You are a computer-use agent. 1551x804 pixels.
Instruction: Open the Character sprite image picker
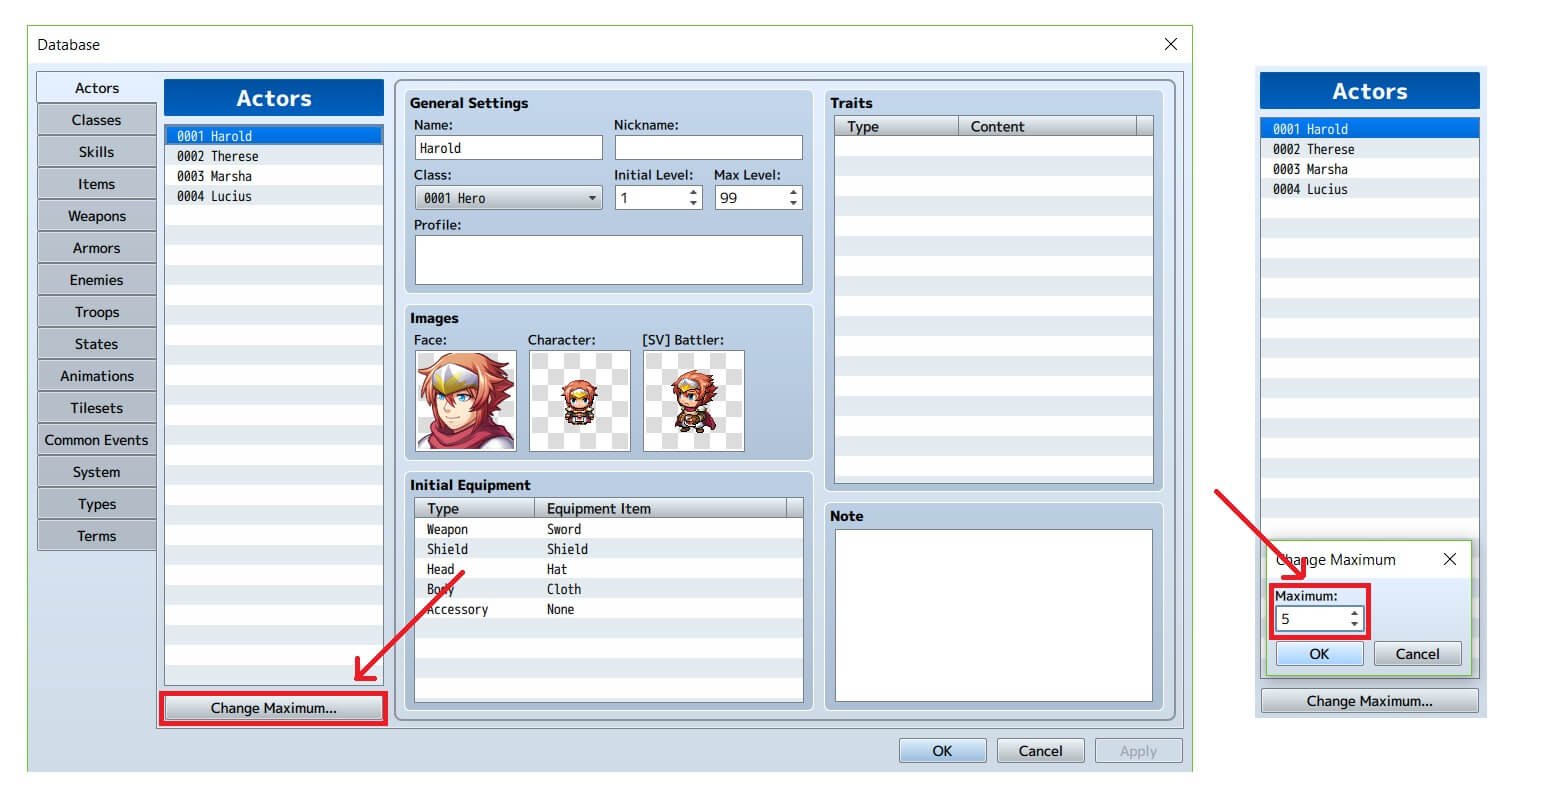(x=580, y=400)
